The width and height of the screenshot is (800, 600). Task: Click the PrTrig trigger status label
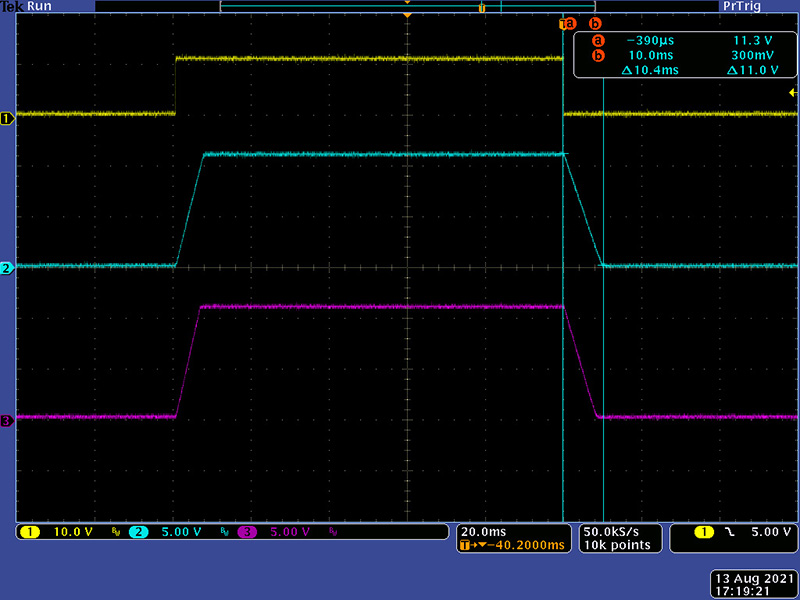pyautogui.click(x=741, y=6)
